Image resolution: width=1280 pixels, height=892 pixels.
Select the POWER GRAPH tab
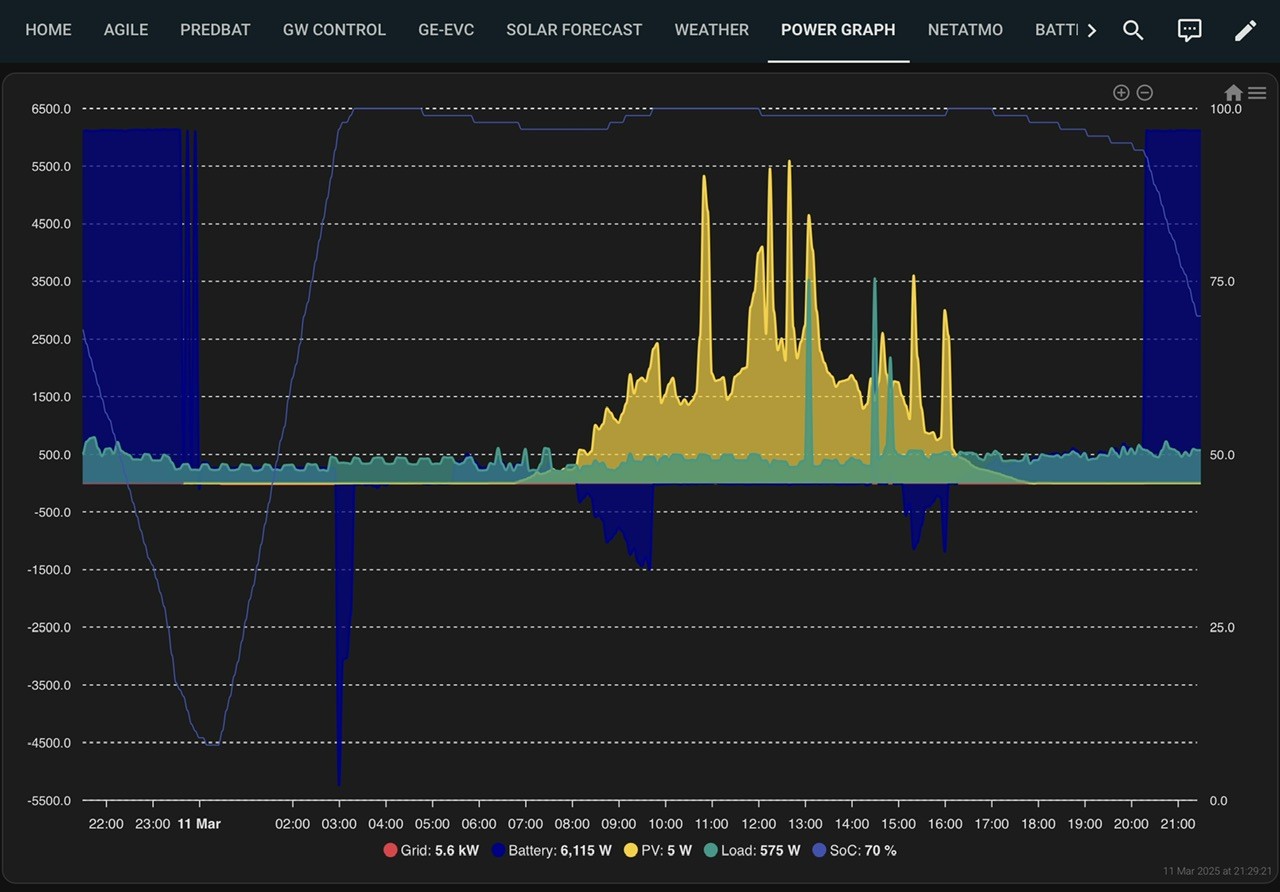pos(838,30)
